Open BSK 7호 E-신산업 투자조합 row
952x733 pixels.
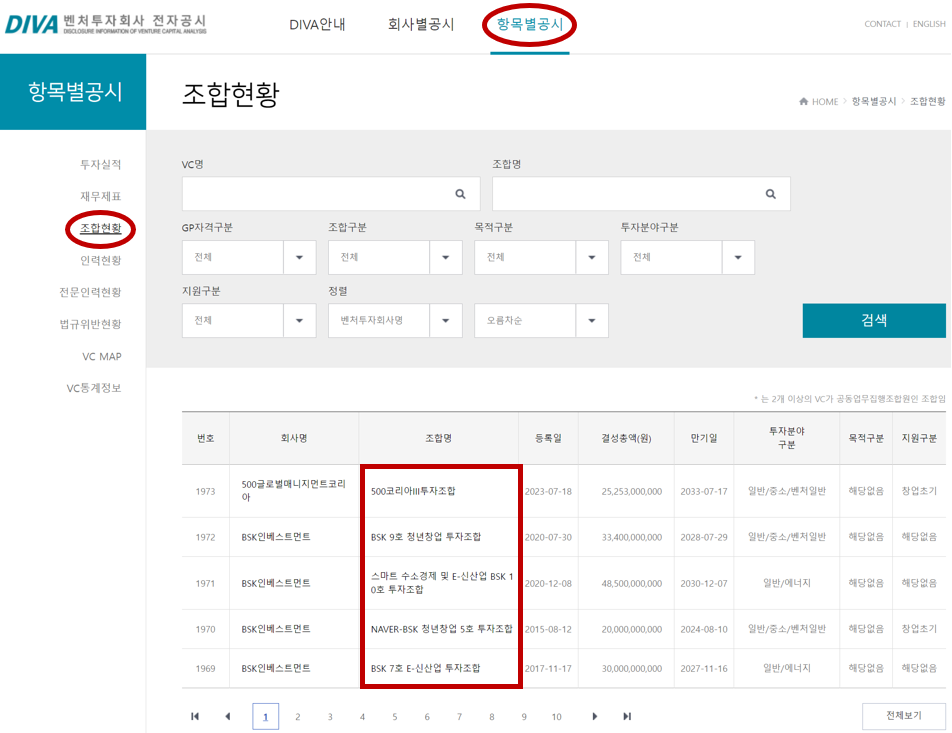[425, 668]
